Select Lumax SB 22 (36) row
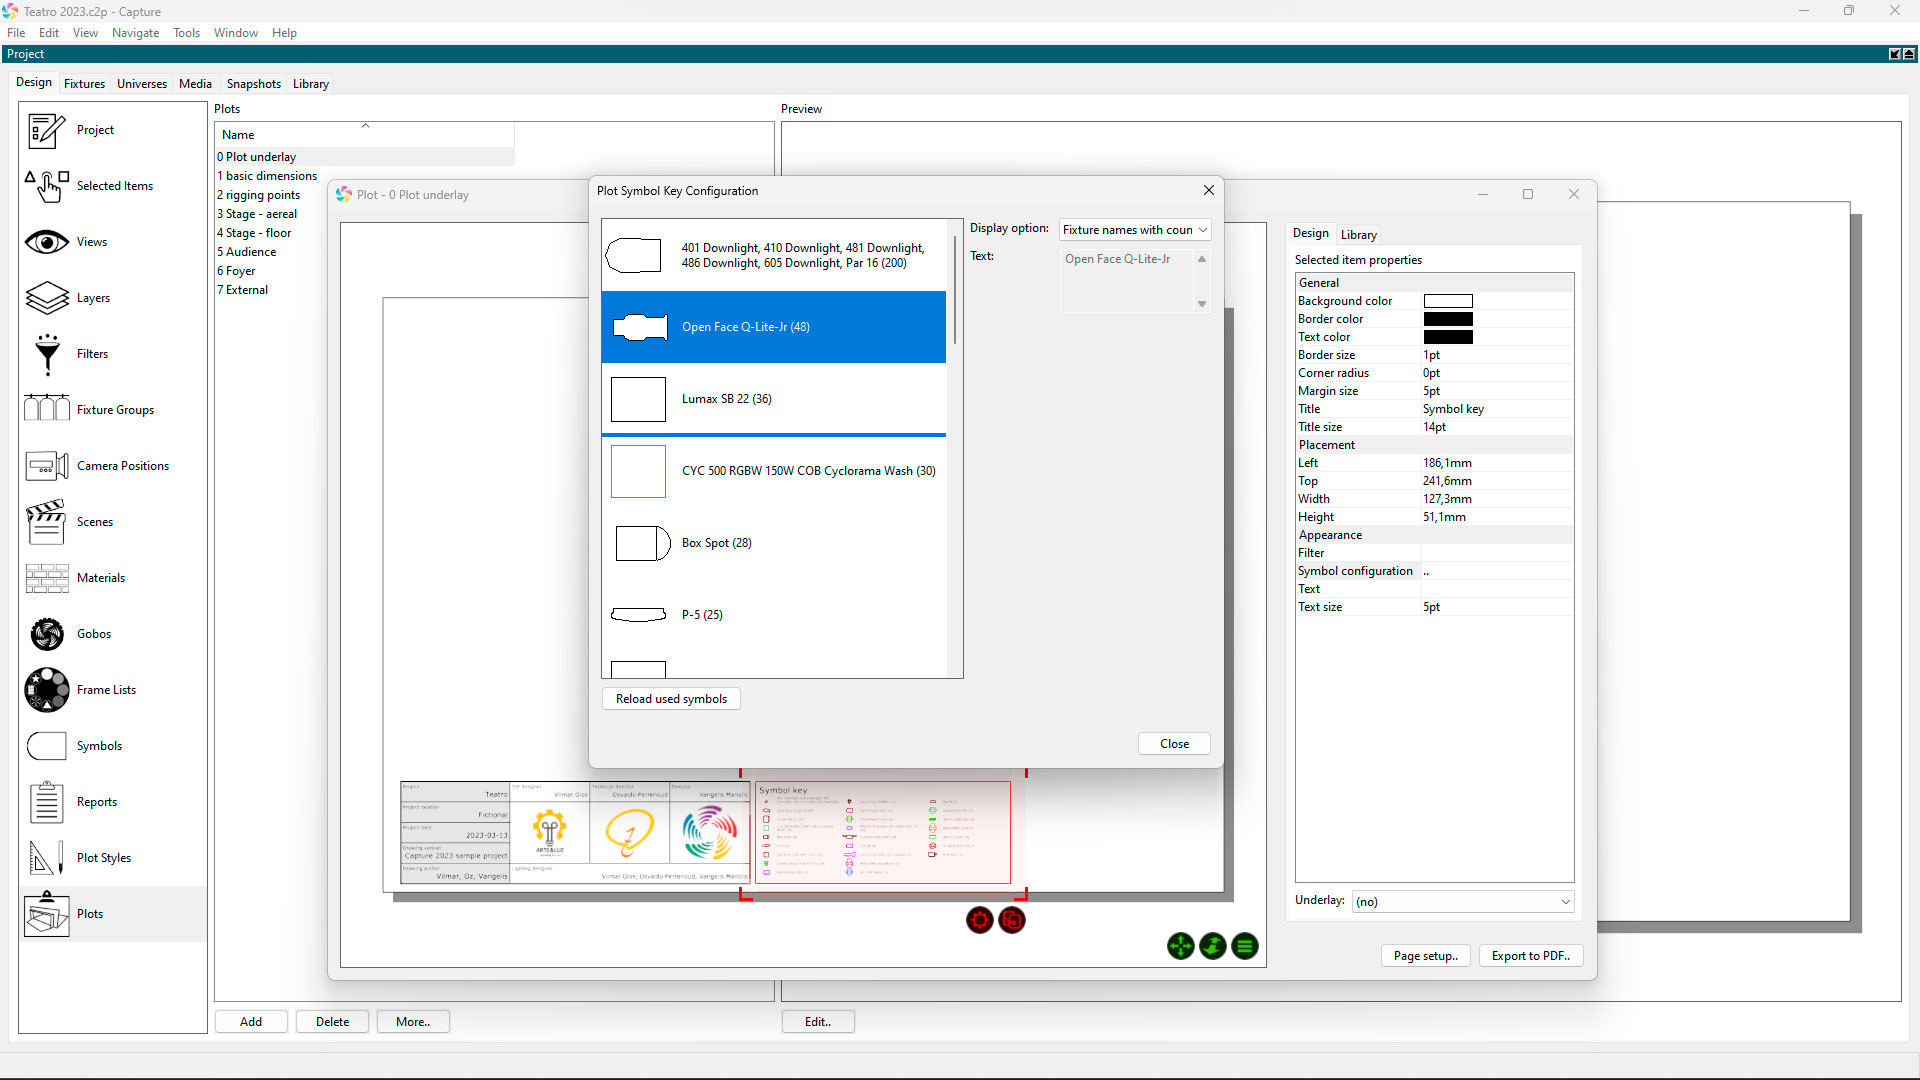 pos(774,399)
